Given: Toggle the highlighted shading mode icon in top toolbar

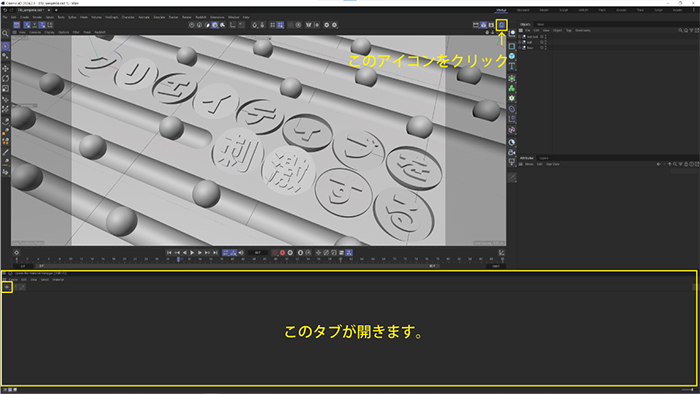Looking at the screenshot, I should pos(215,25).
